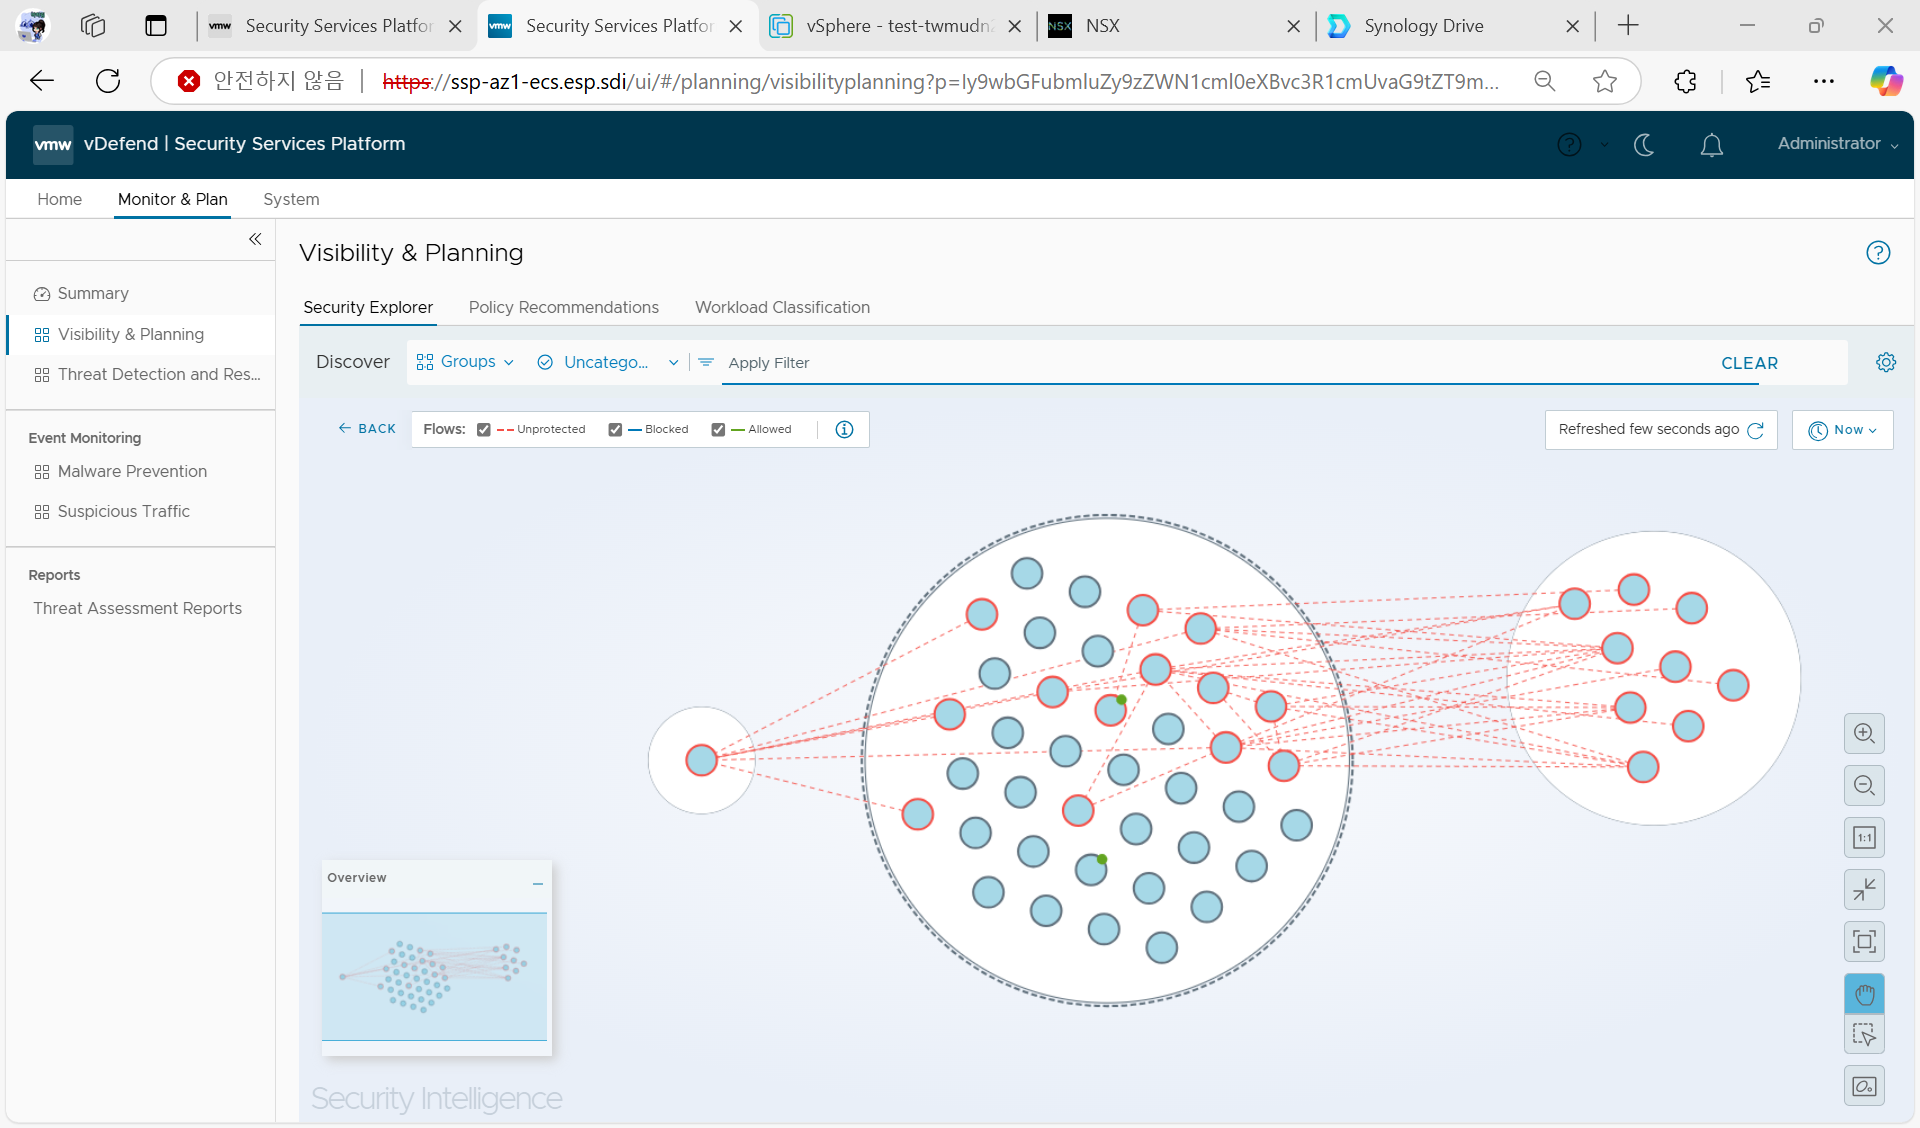Image resolution: width=1920 pixels, height=1128 pixels.
Task: Expand the Uncategorized dropdown
Action: pyautogui.click(x=608, y=362)
